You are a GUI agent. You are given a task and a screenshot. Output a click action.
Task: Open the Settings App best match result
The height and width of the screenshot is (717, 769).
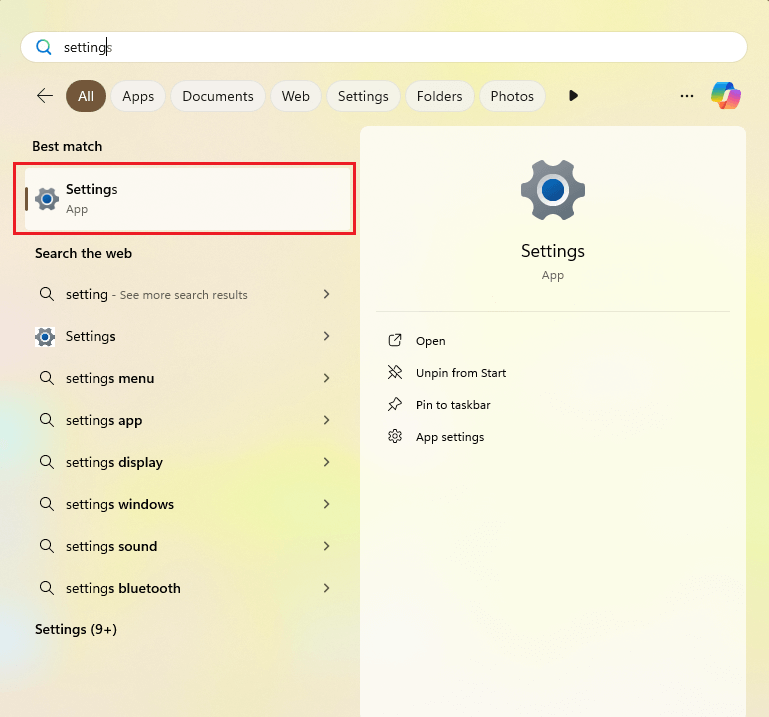(189, 199)
